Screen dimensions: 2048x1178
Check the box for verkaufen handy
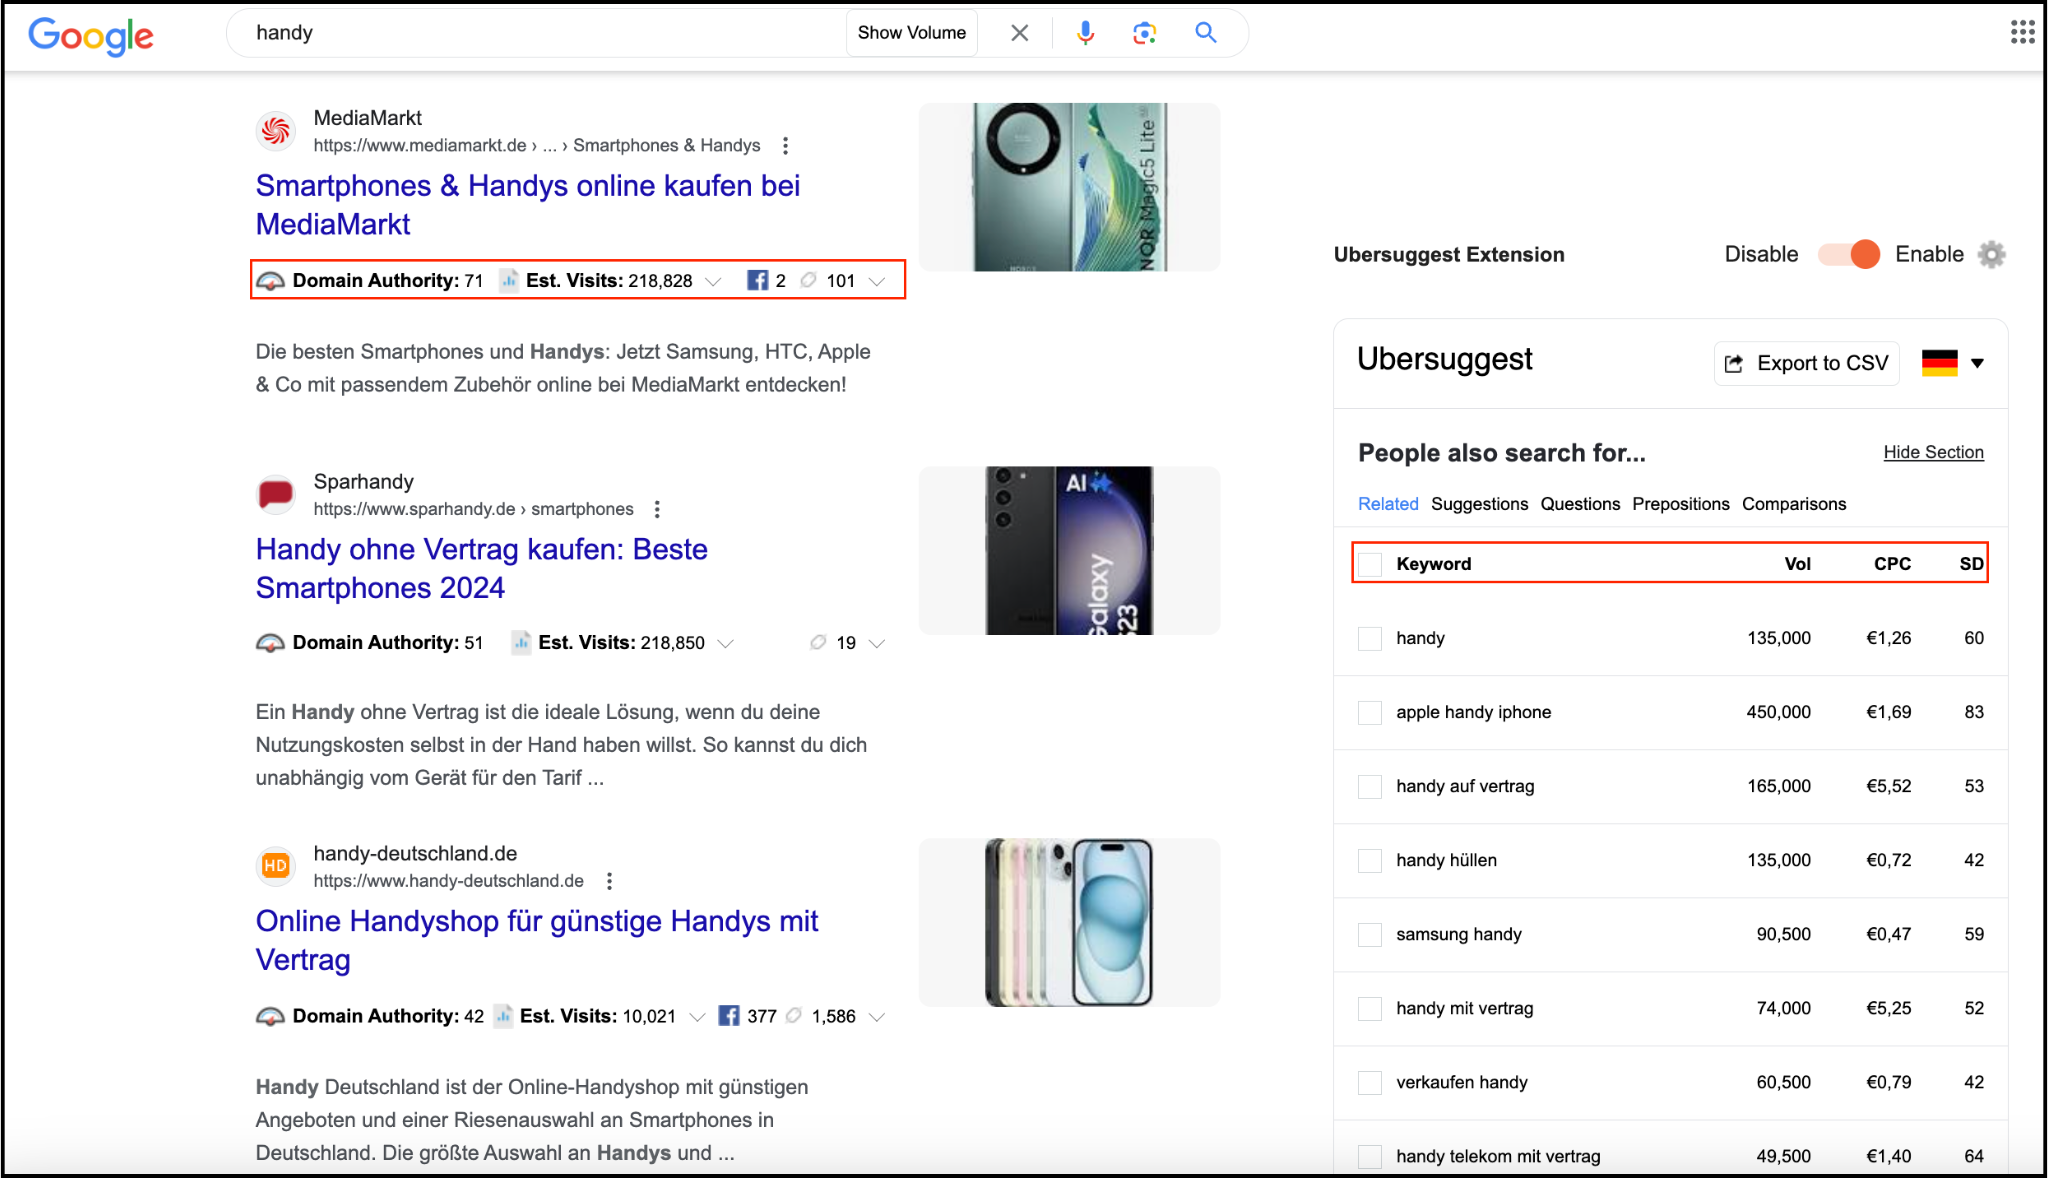(1370, 1082)
